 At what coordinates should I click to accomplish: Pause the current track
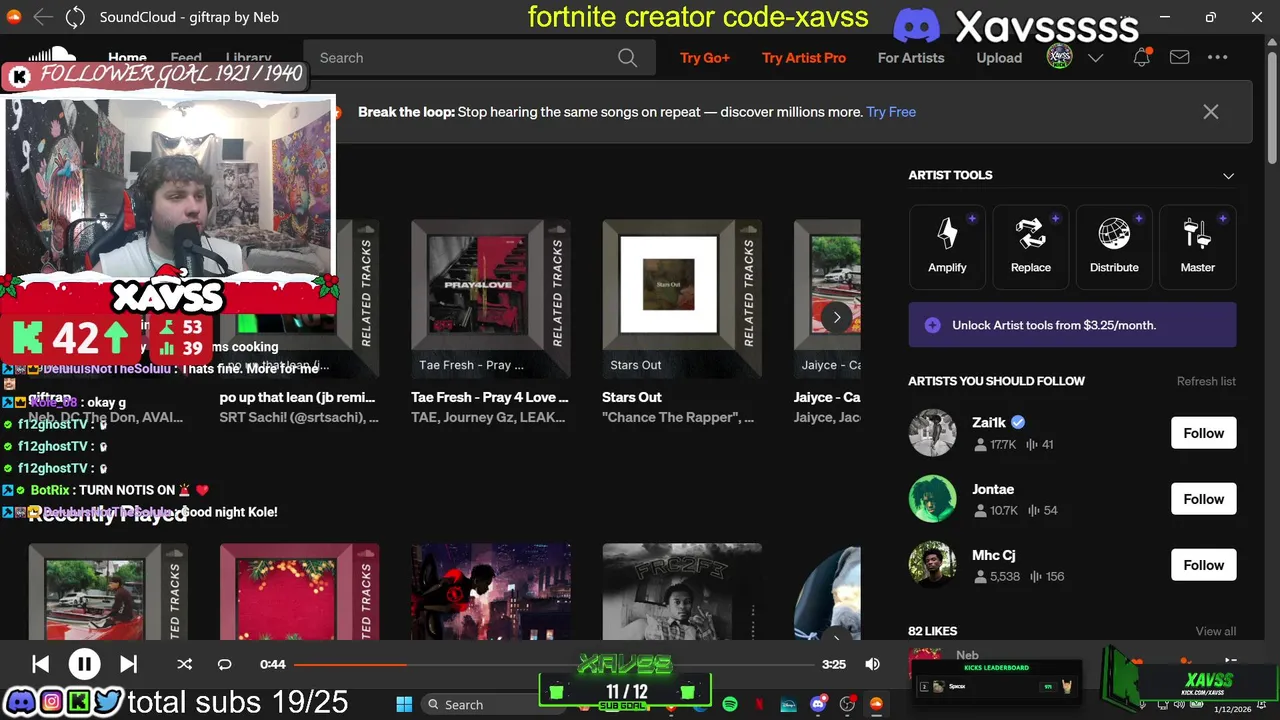(84, 664)
